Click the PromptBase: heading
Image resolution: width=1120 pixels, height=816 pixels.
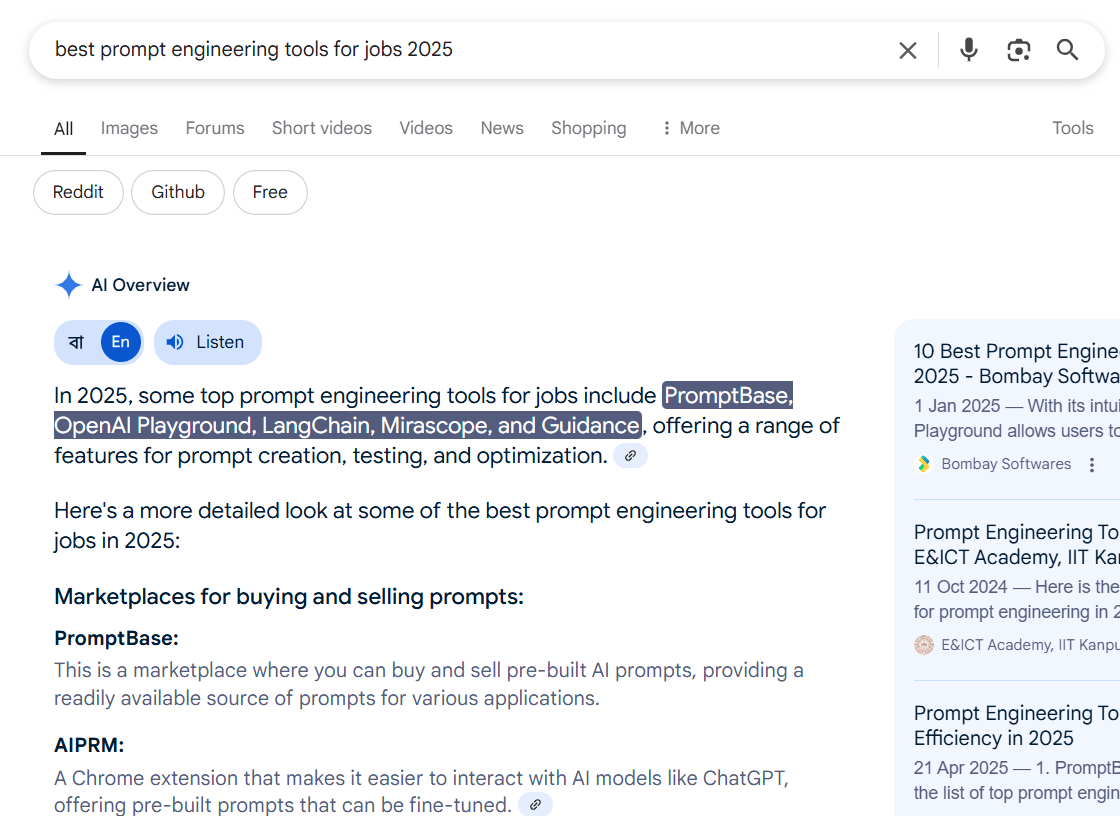(x=116, y=638)
